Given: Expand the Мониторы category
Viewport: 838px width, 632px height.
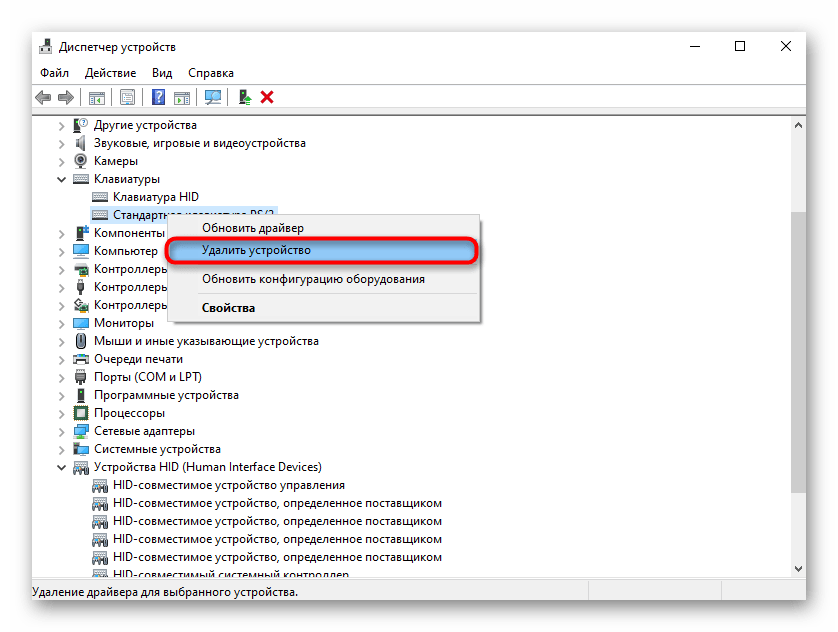Looking at the screenshot, I should (62, 322).
